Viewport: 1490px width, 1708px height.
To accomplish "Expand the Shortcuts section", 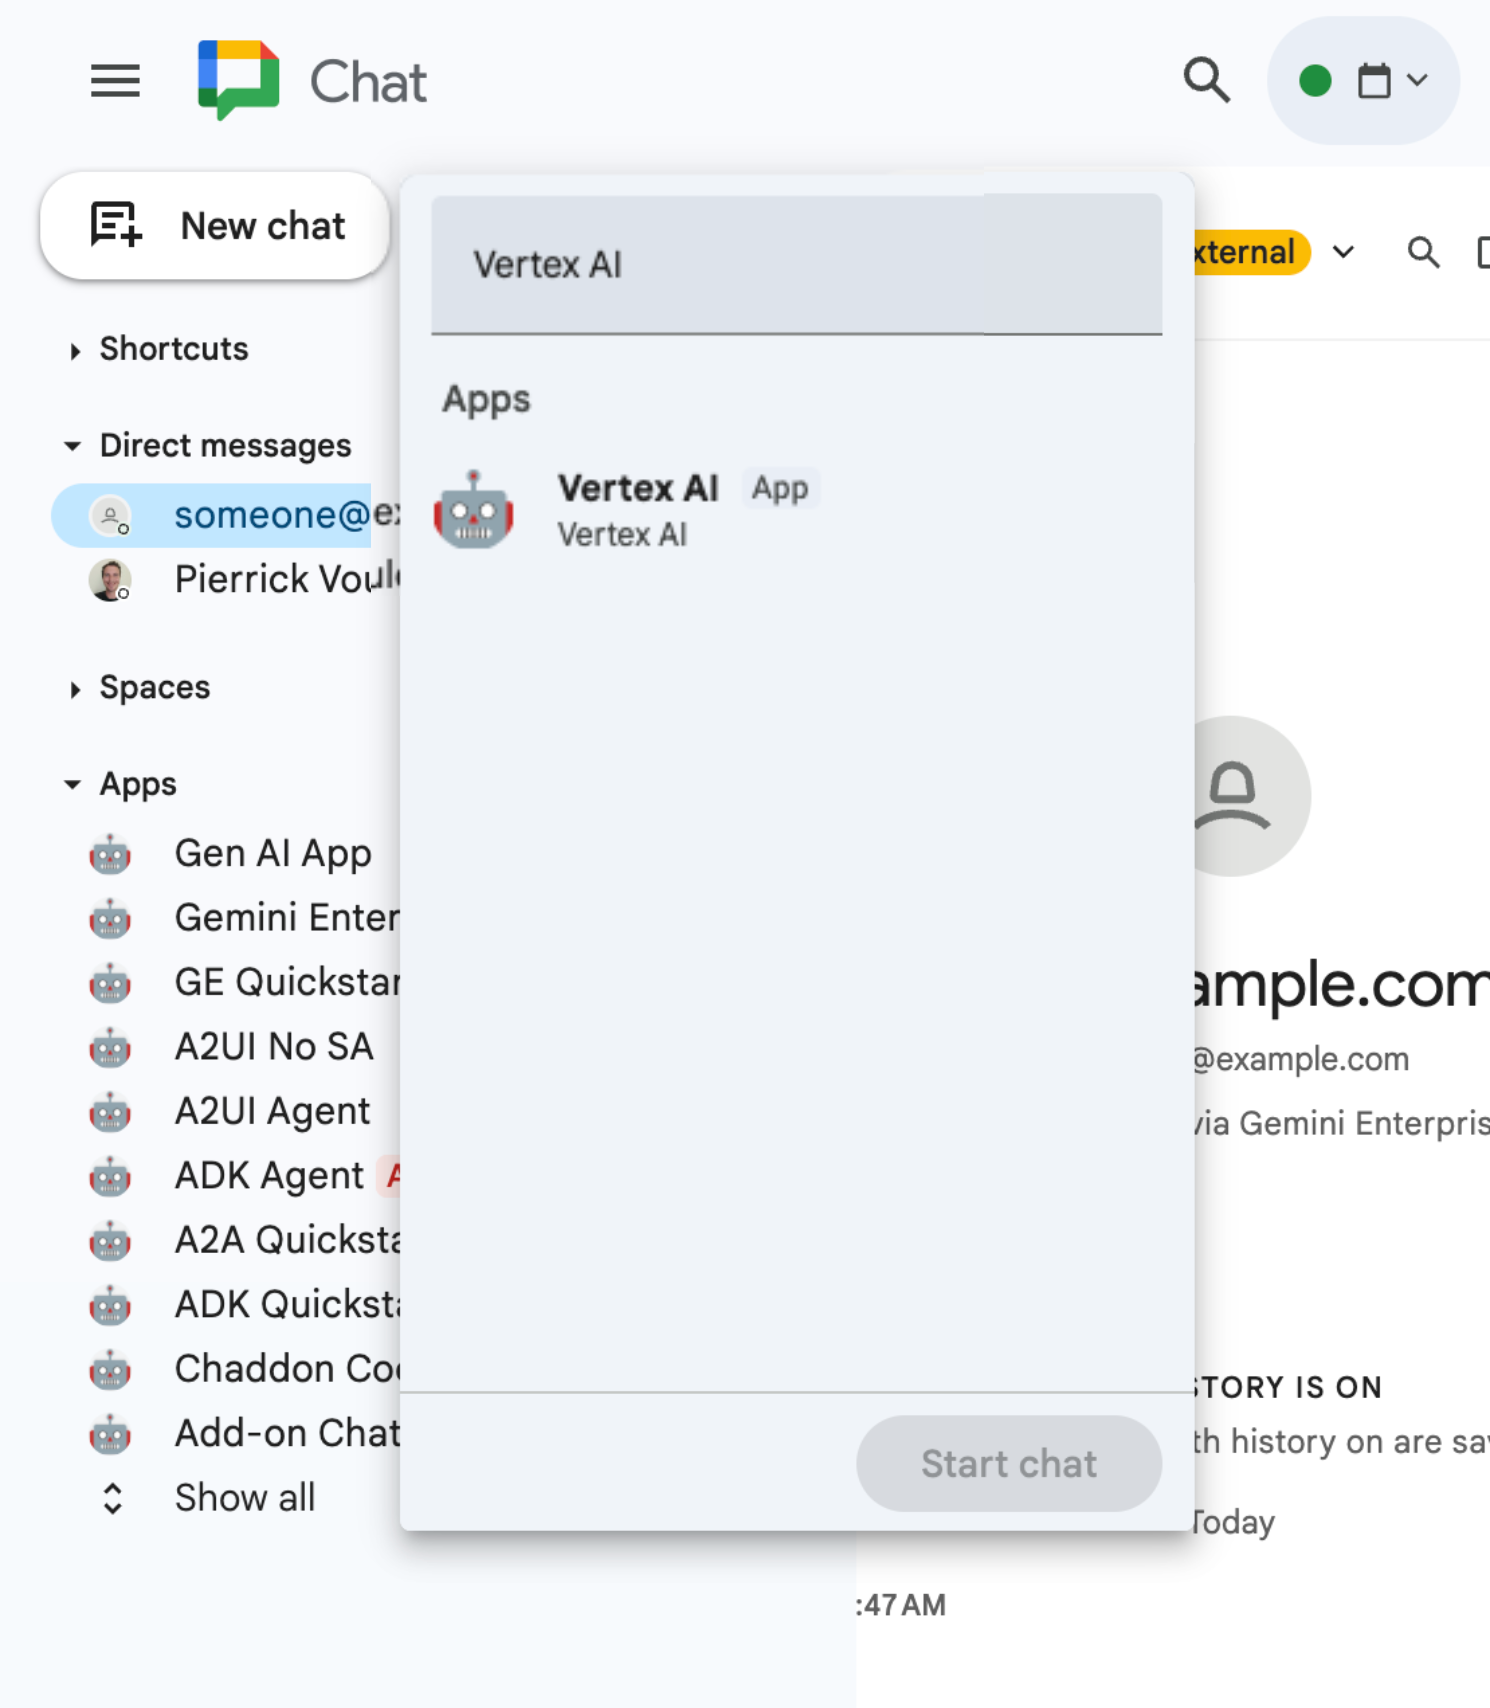I will click(x=75, y=350).
